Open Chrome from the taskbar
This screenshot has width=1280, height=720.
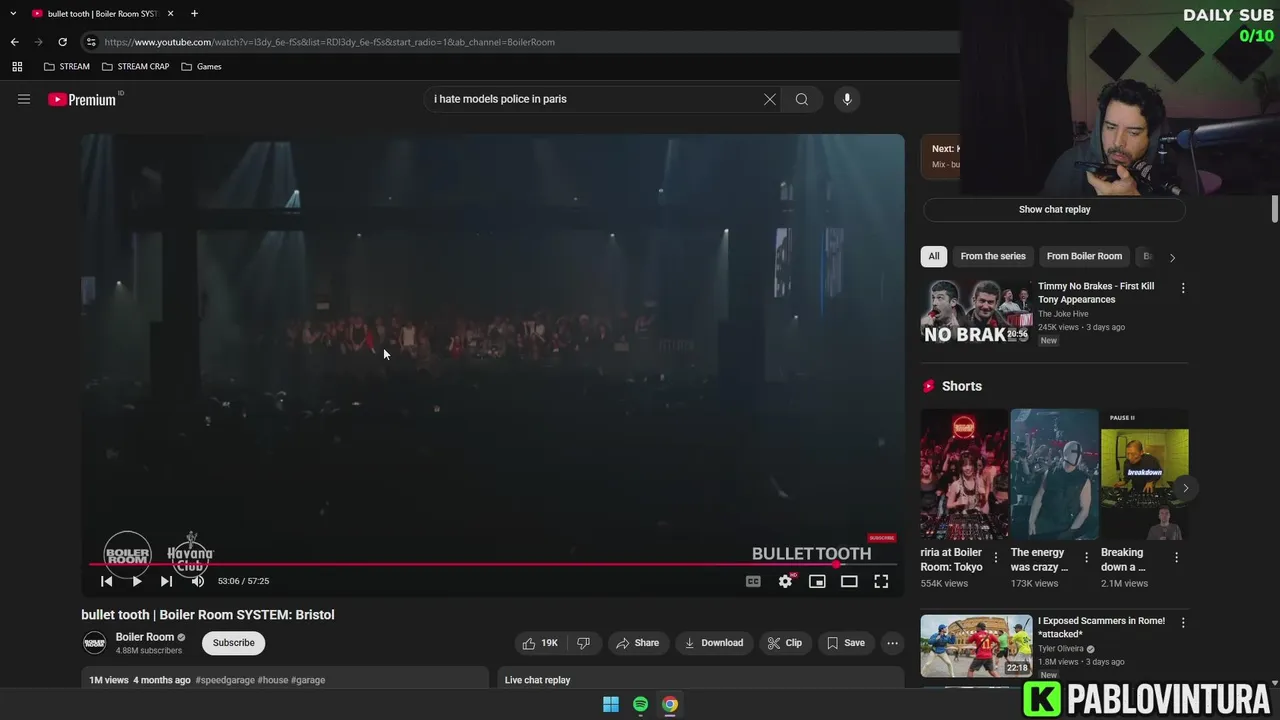click(670, 704)
